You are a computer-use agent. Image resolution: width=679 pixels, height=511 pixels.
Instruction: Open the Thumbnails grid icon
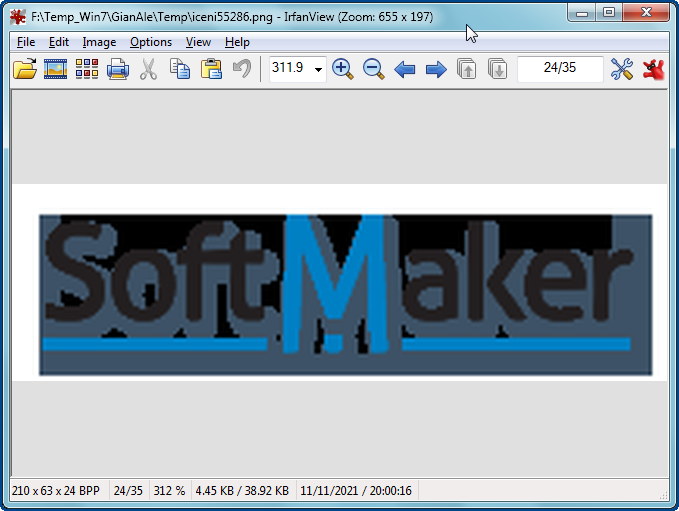click(x=87, y=69)
